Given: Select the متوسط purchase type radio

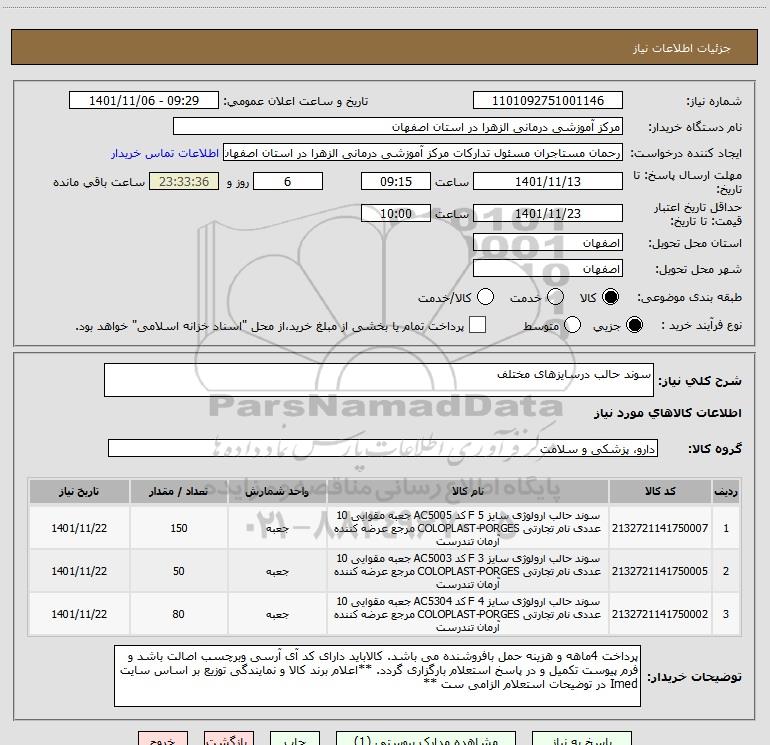Looking at the screenshot, I should pyautogui.click(x=572, y=325).
